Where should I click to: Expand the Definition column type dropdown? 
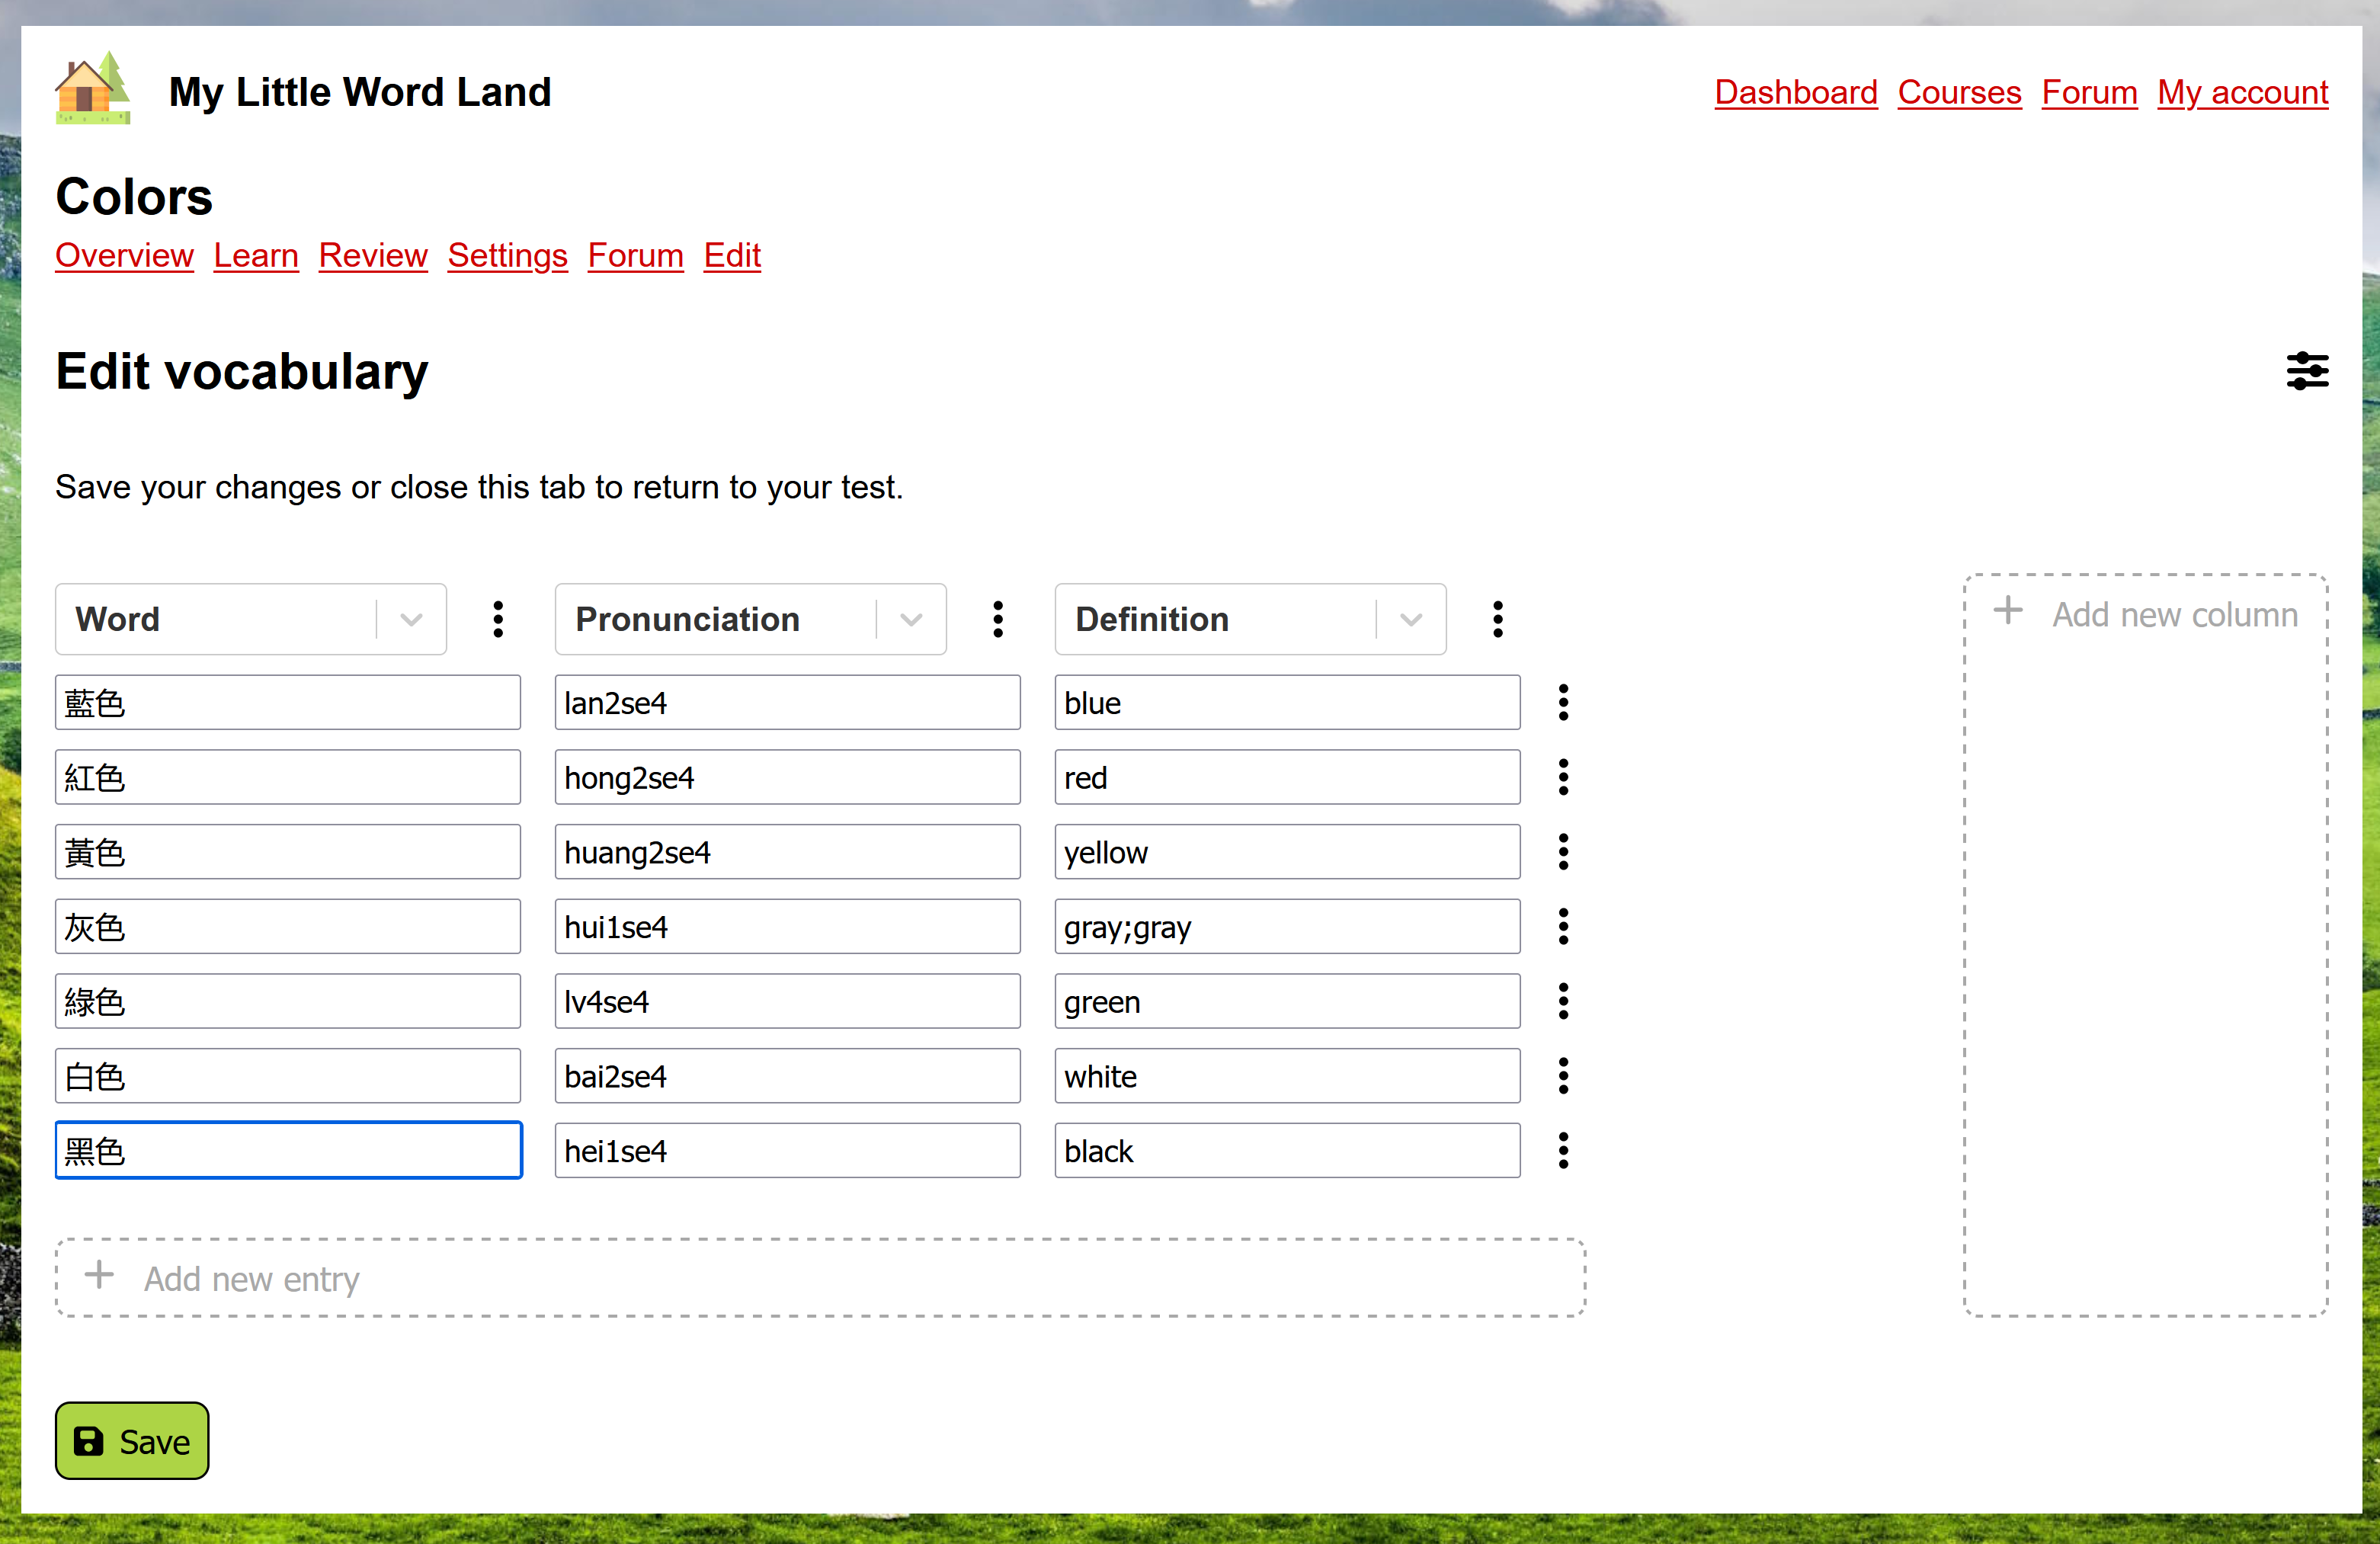point(1410,619)
